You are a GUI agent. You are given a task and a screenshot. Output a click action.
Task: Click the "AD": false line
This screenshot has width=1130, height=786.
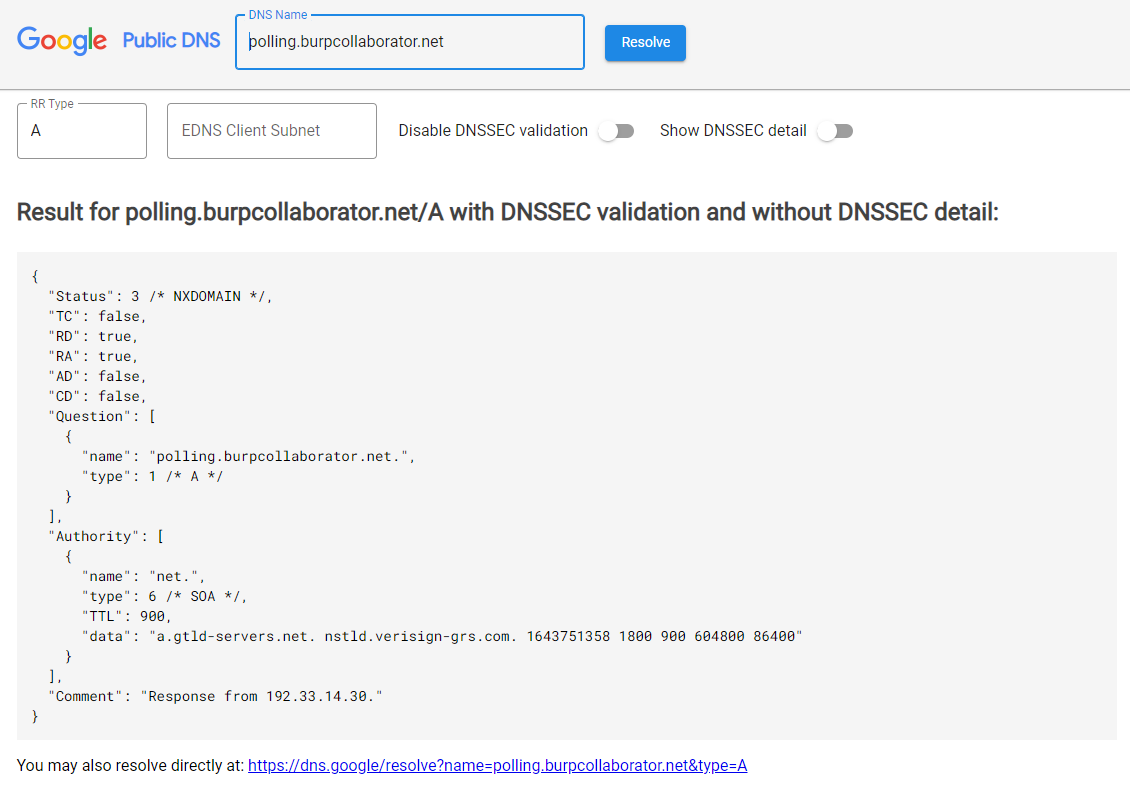[x=97, y=376]
